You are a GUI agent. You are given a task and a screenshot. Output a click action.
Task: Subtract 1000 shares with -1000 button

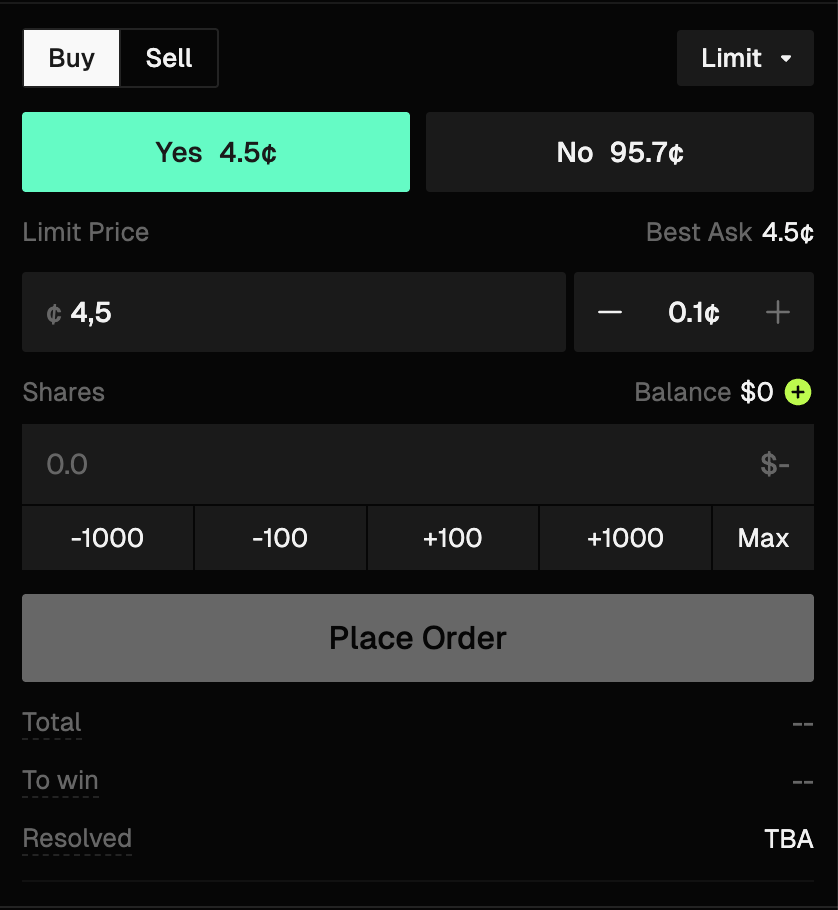pyautogui.click(x=107, y=538)
